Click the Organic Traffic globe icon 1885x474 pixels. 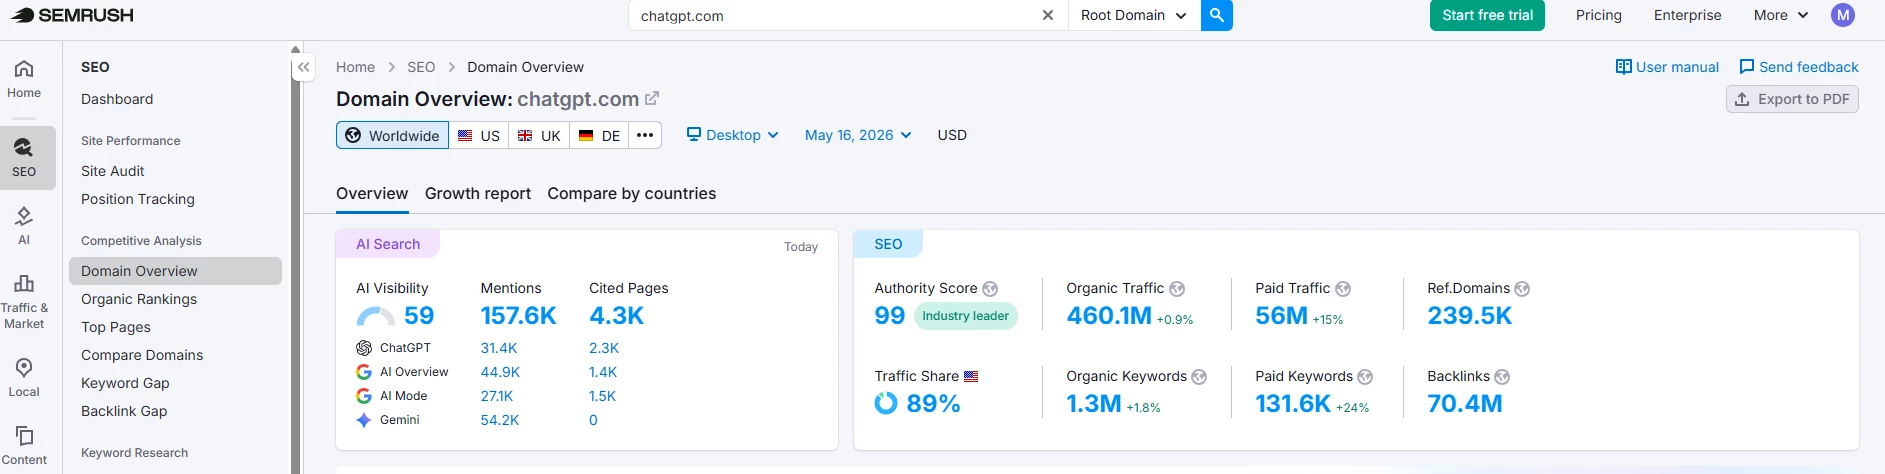(1177, 289)
